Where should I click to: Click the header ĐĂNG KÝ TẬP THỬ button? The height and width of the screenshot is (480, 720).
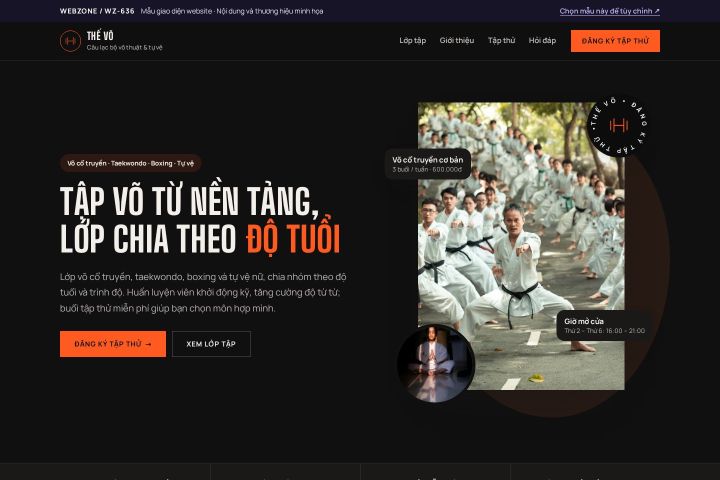point(615,41)
